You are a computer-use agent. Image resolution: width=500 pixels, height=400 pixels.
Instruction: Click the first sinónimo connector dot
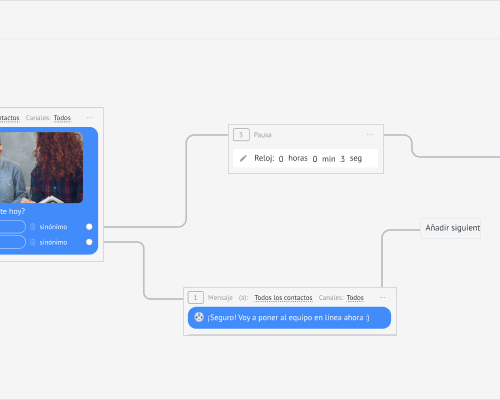(x=89, y=227)
